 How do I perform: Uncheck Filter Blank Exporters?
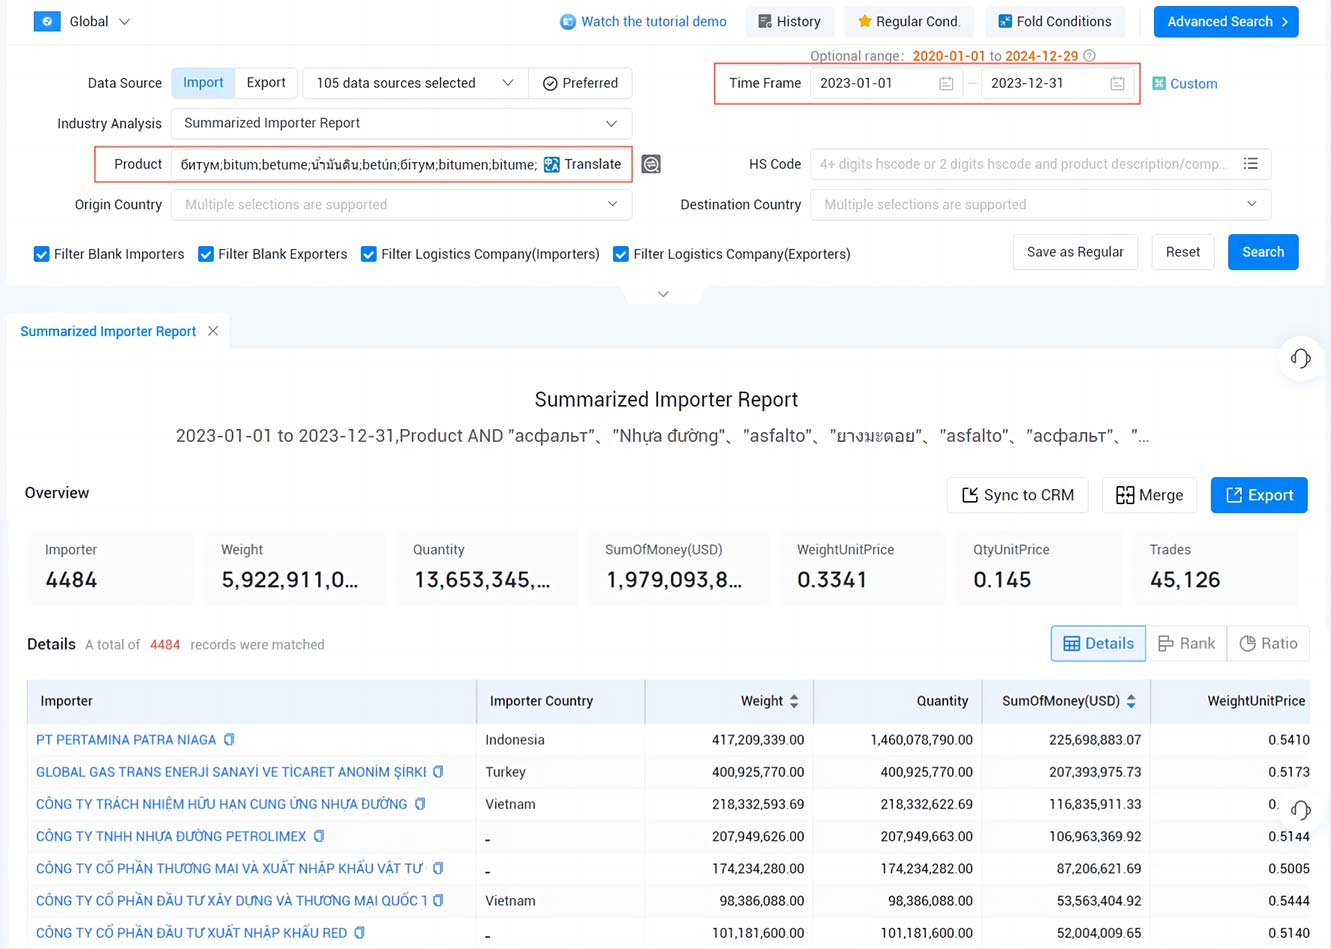click(206, 254)
